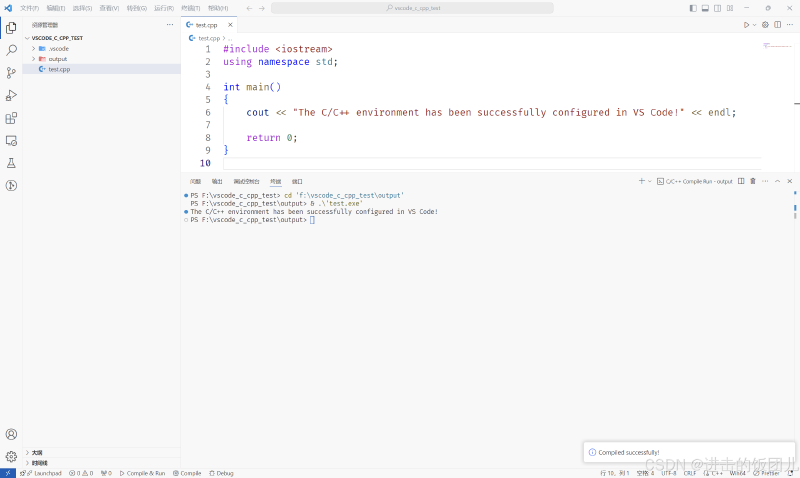Open the Remote Explorer view
The width and height of the screenshot is (800, 478).
click(x=11, y=141)
